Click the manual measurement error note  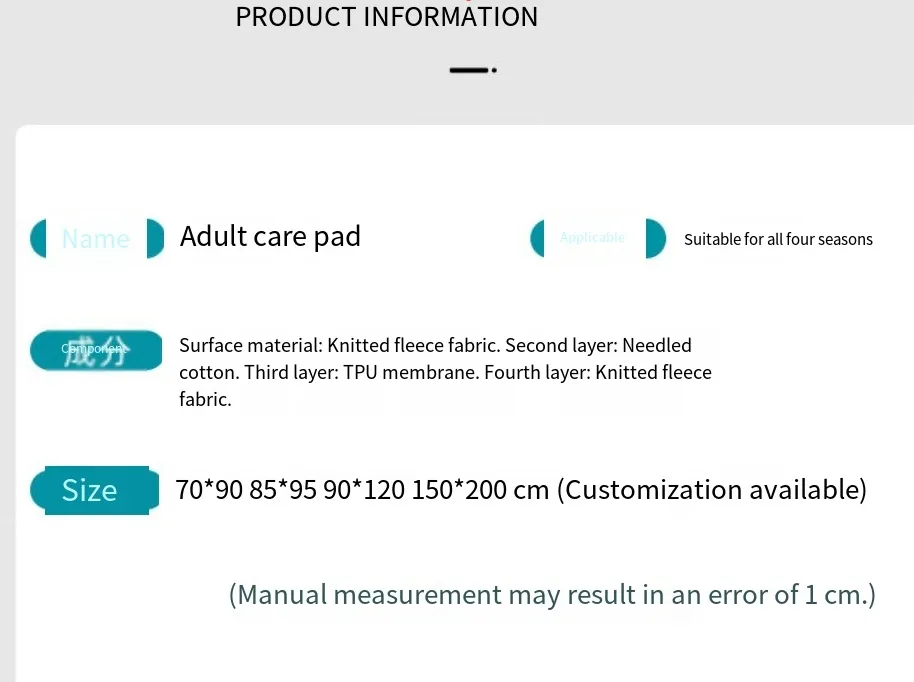[x=552, y=595]
